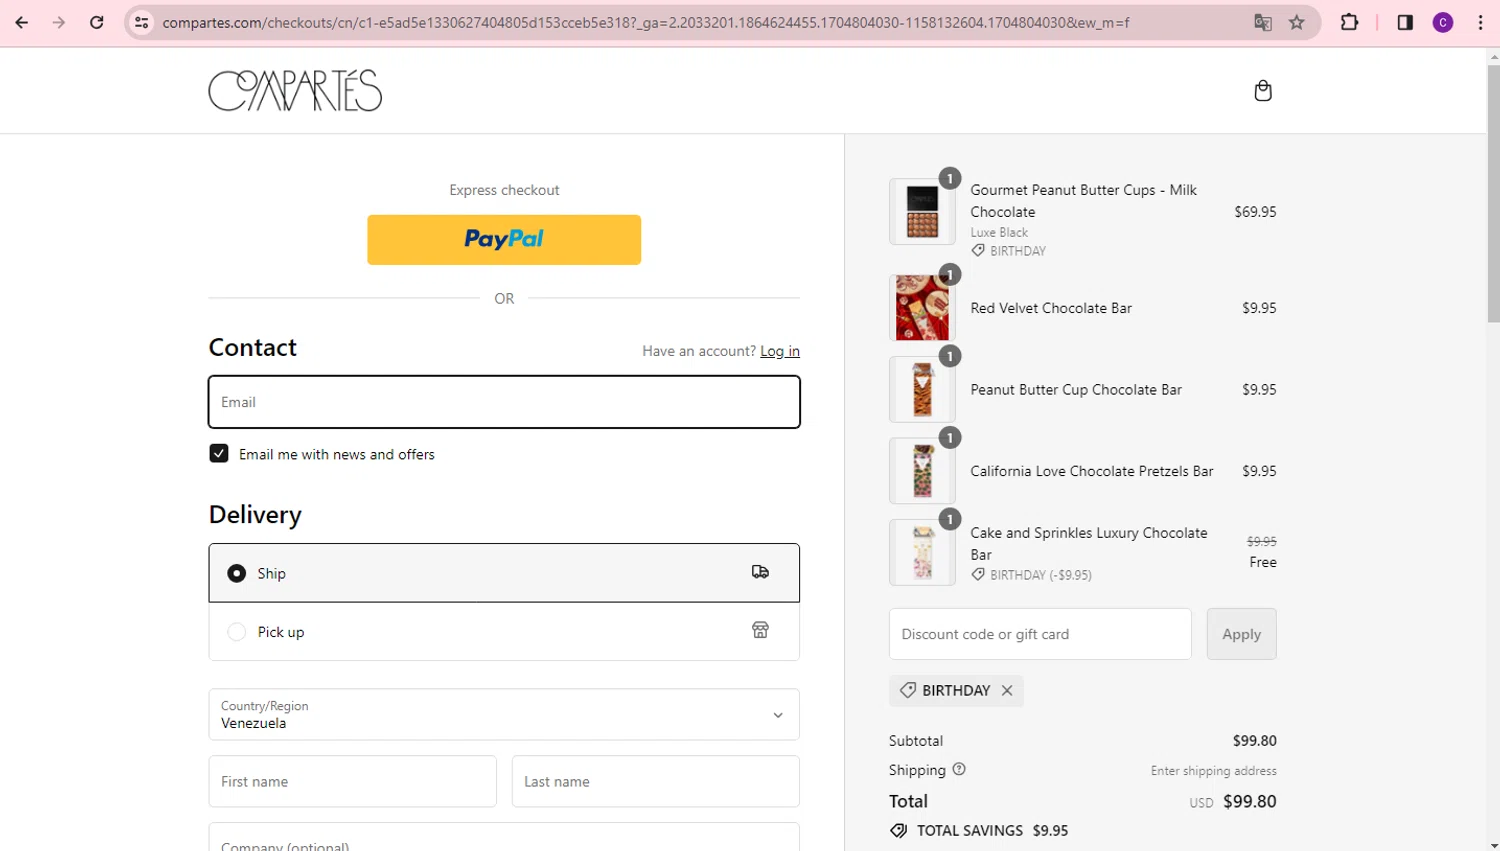The image size is (1500, 851).
Task: Click the 'Free' price text
Action: pos(1263,562)
